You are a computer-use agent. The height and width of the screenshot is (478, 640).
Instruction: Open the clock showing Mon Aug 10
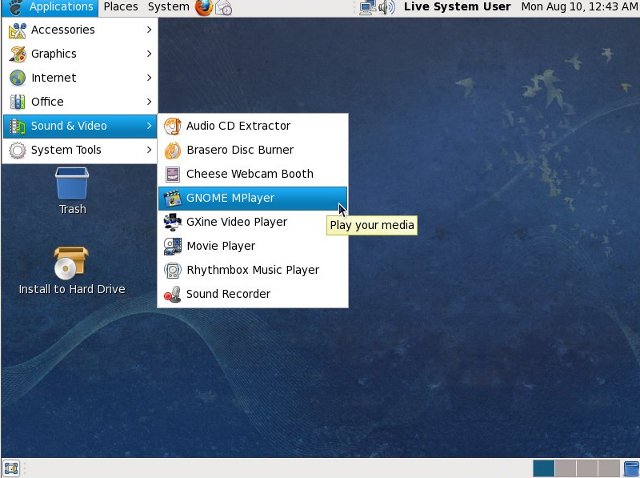tap(580, 7)
